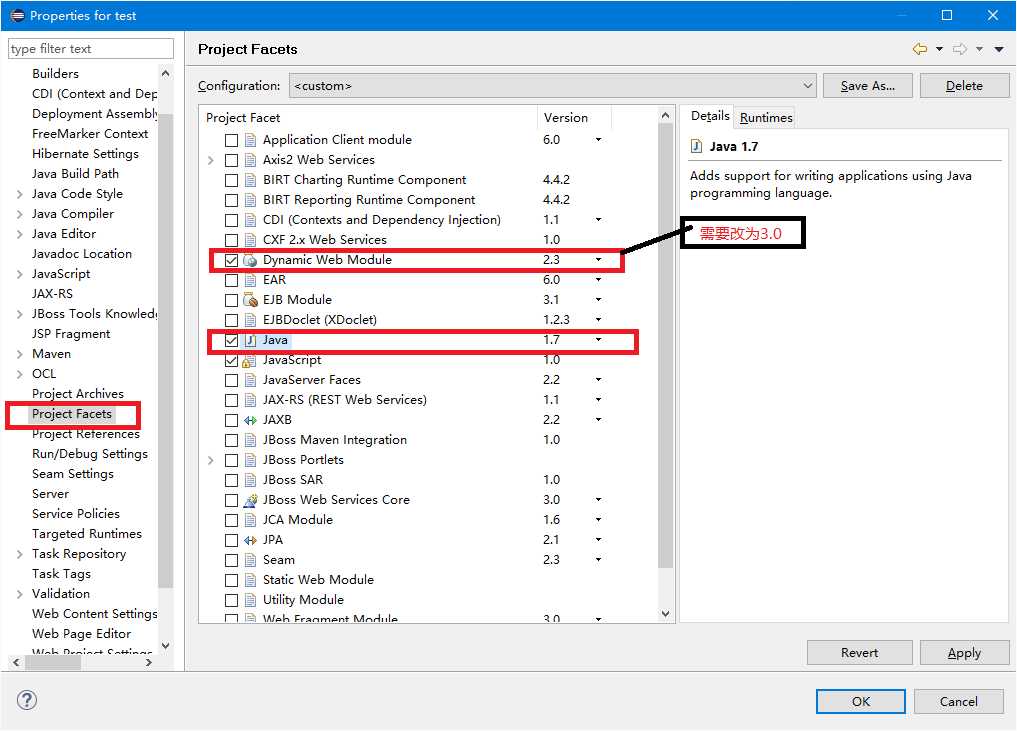The height and width of the screenshot is (731, 1017).
Task: Open the Configuration combo box
Action: pyautogui.click(x=552, y=86)
